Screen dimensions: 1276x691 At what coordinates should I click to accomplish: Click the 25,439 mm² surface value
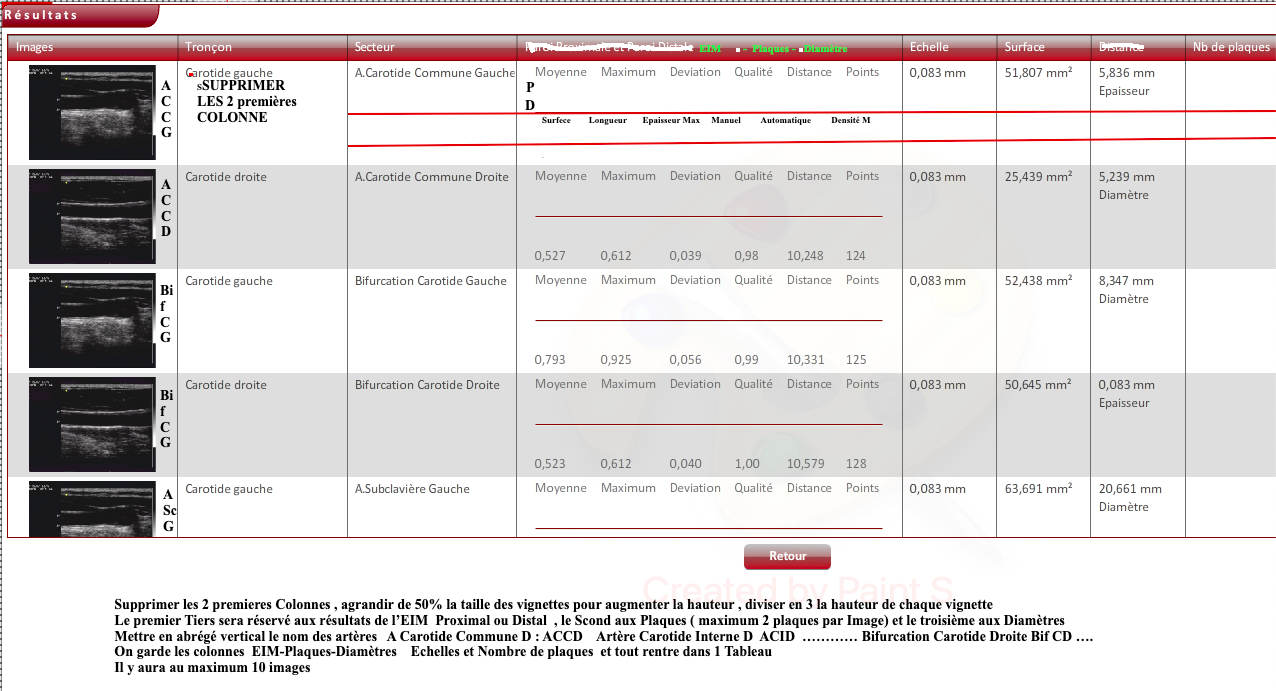click(x=1038, y=177)
